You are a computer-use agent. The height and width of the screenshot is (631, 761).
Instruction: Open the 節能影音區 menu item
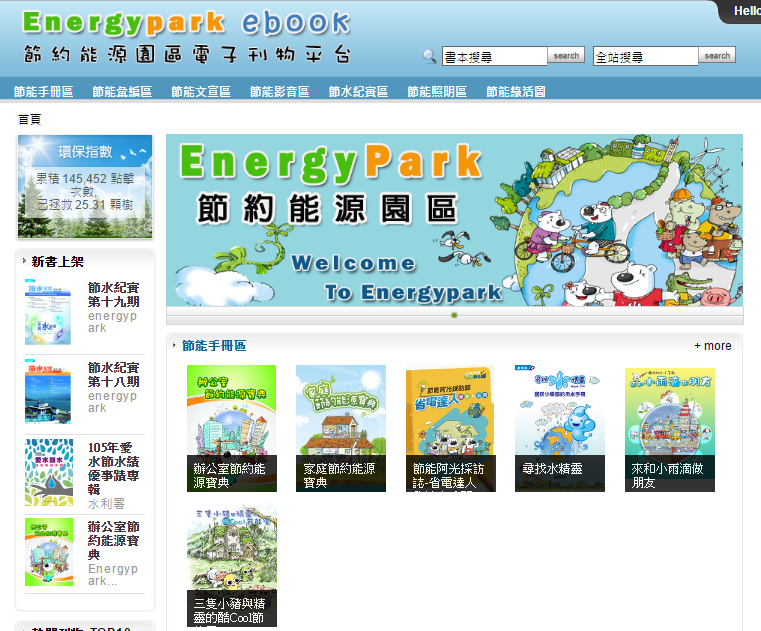tap(280, 92)
